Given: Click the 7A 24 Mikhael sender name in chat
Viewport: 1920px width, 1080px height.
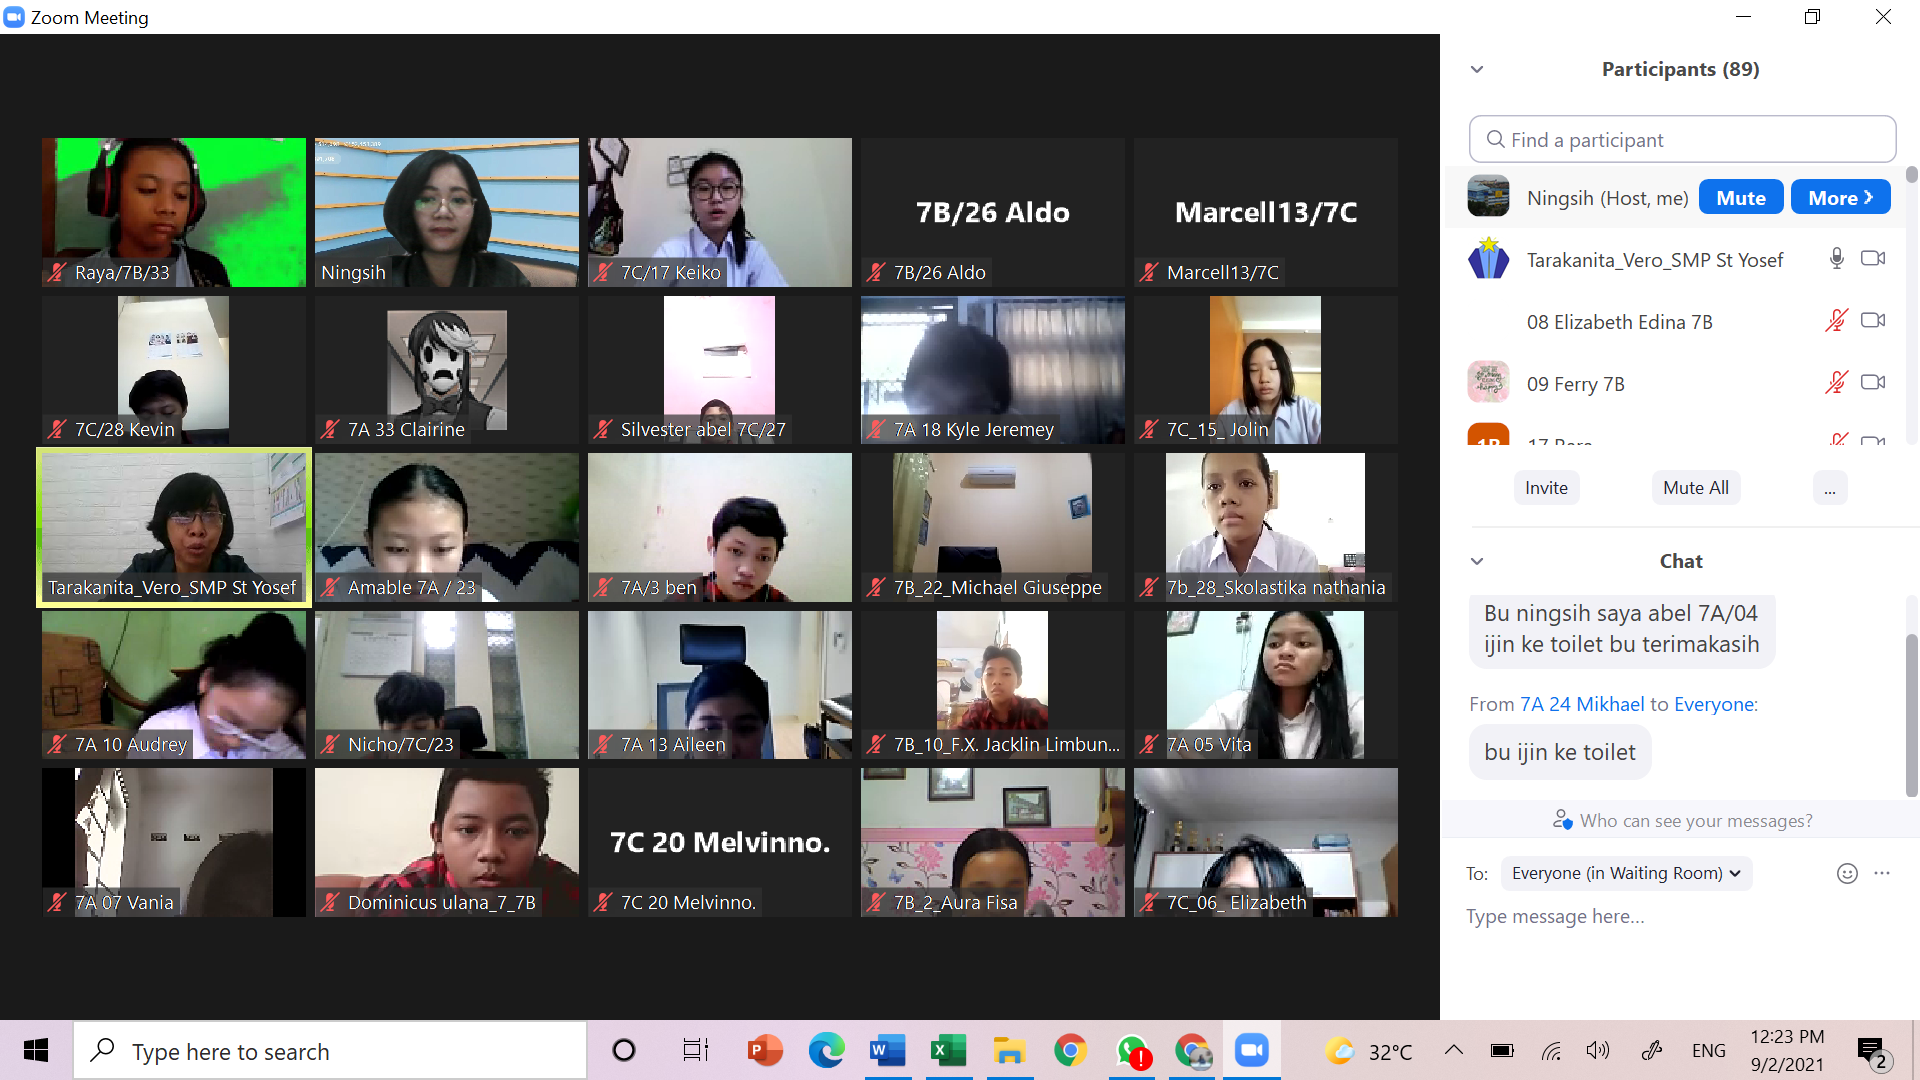Looking at the screenshot, I should tap(1582, 704).
